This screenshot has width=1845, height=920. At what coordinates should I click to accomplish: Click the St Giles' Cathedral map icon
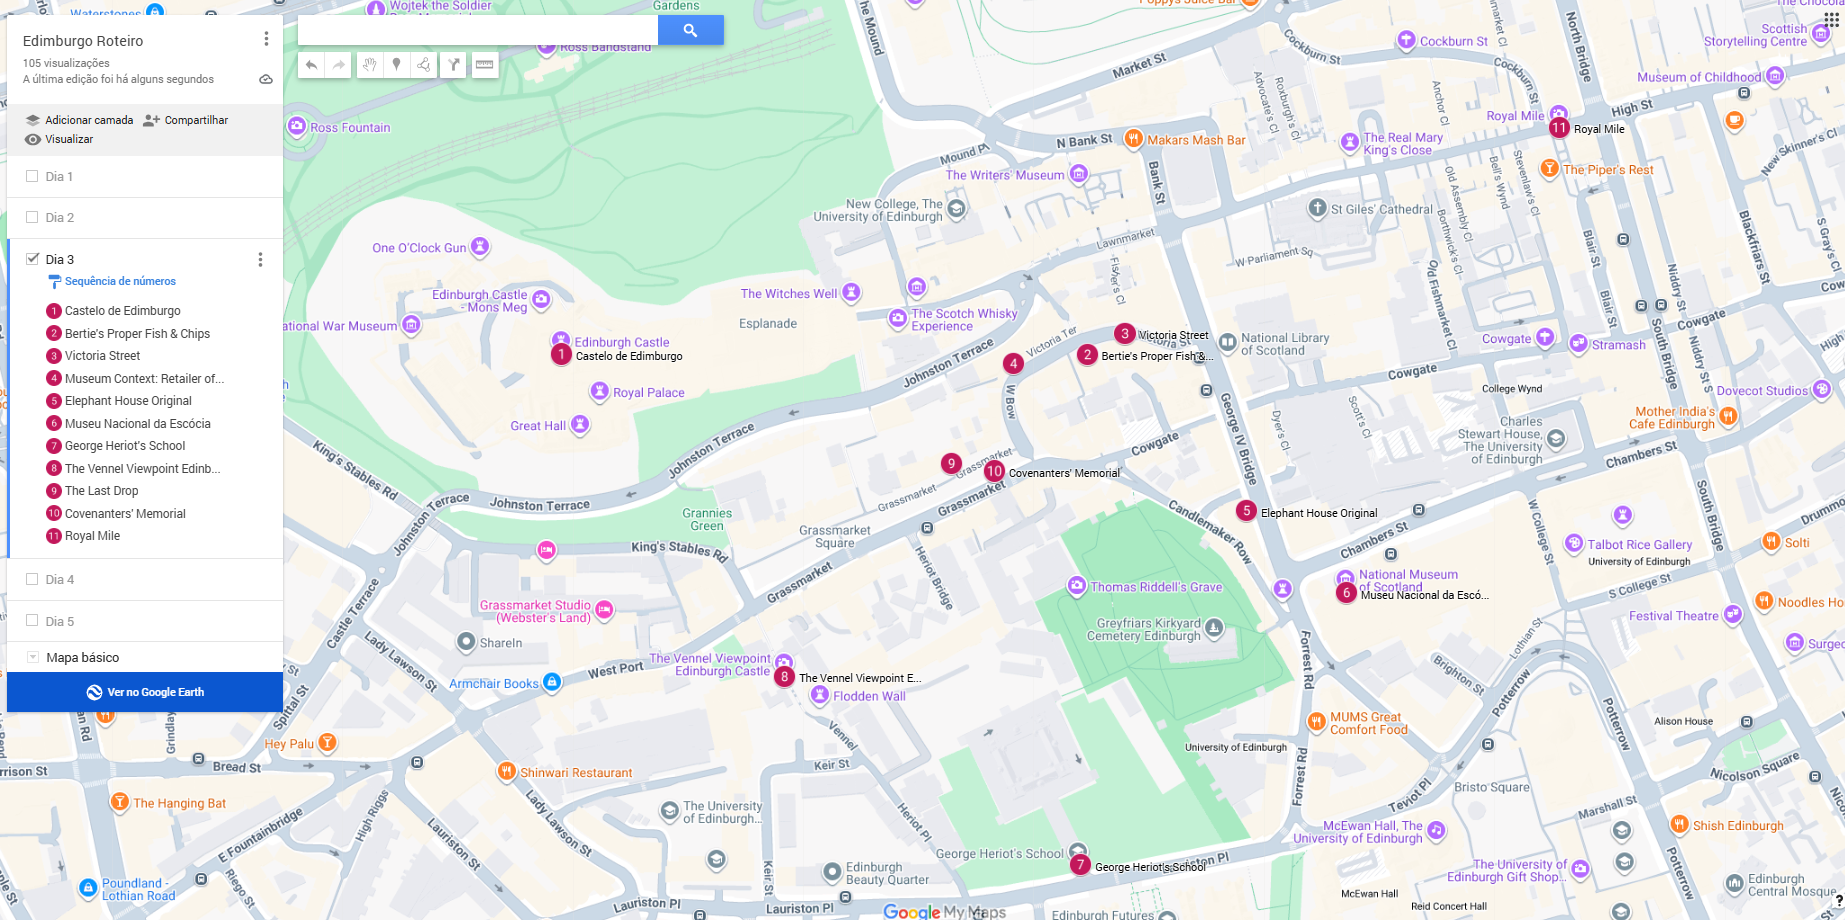click(x=1318, y=209)
